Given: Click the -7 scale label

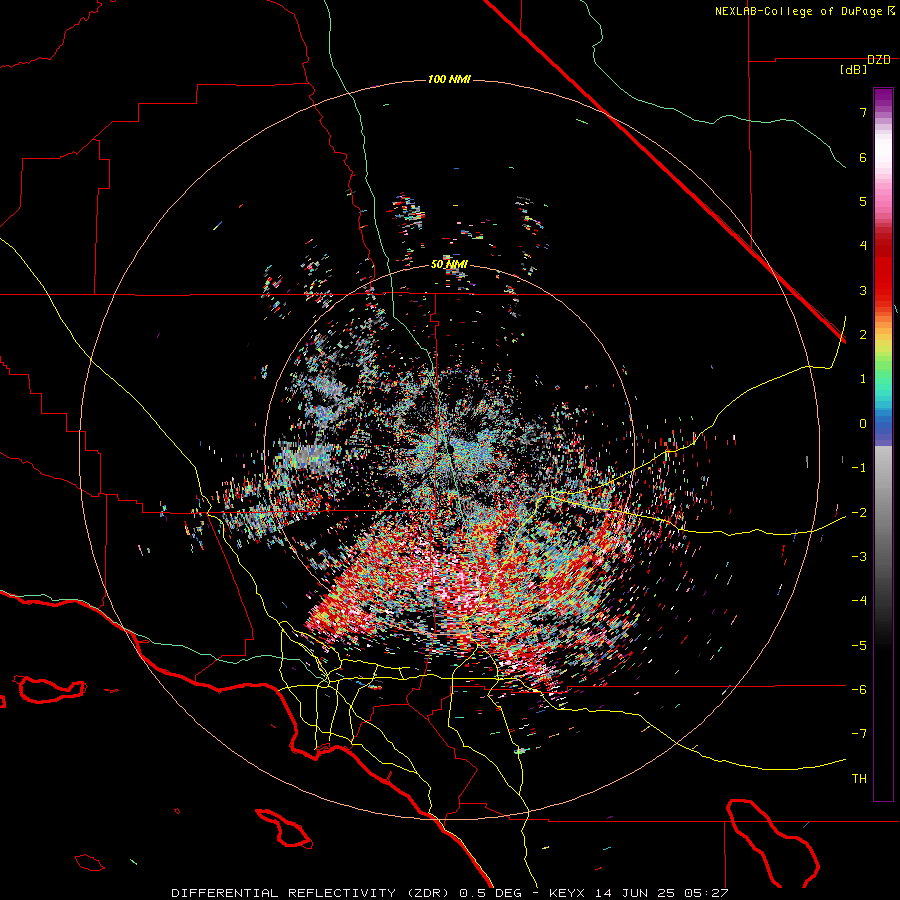Looking at the screenshot, I should [859, 734].
